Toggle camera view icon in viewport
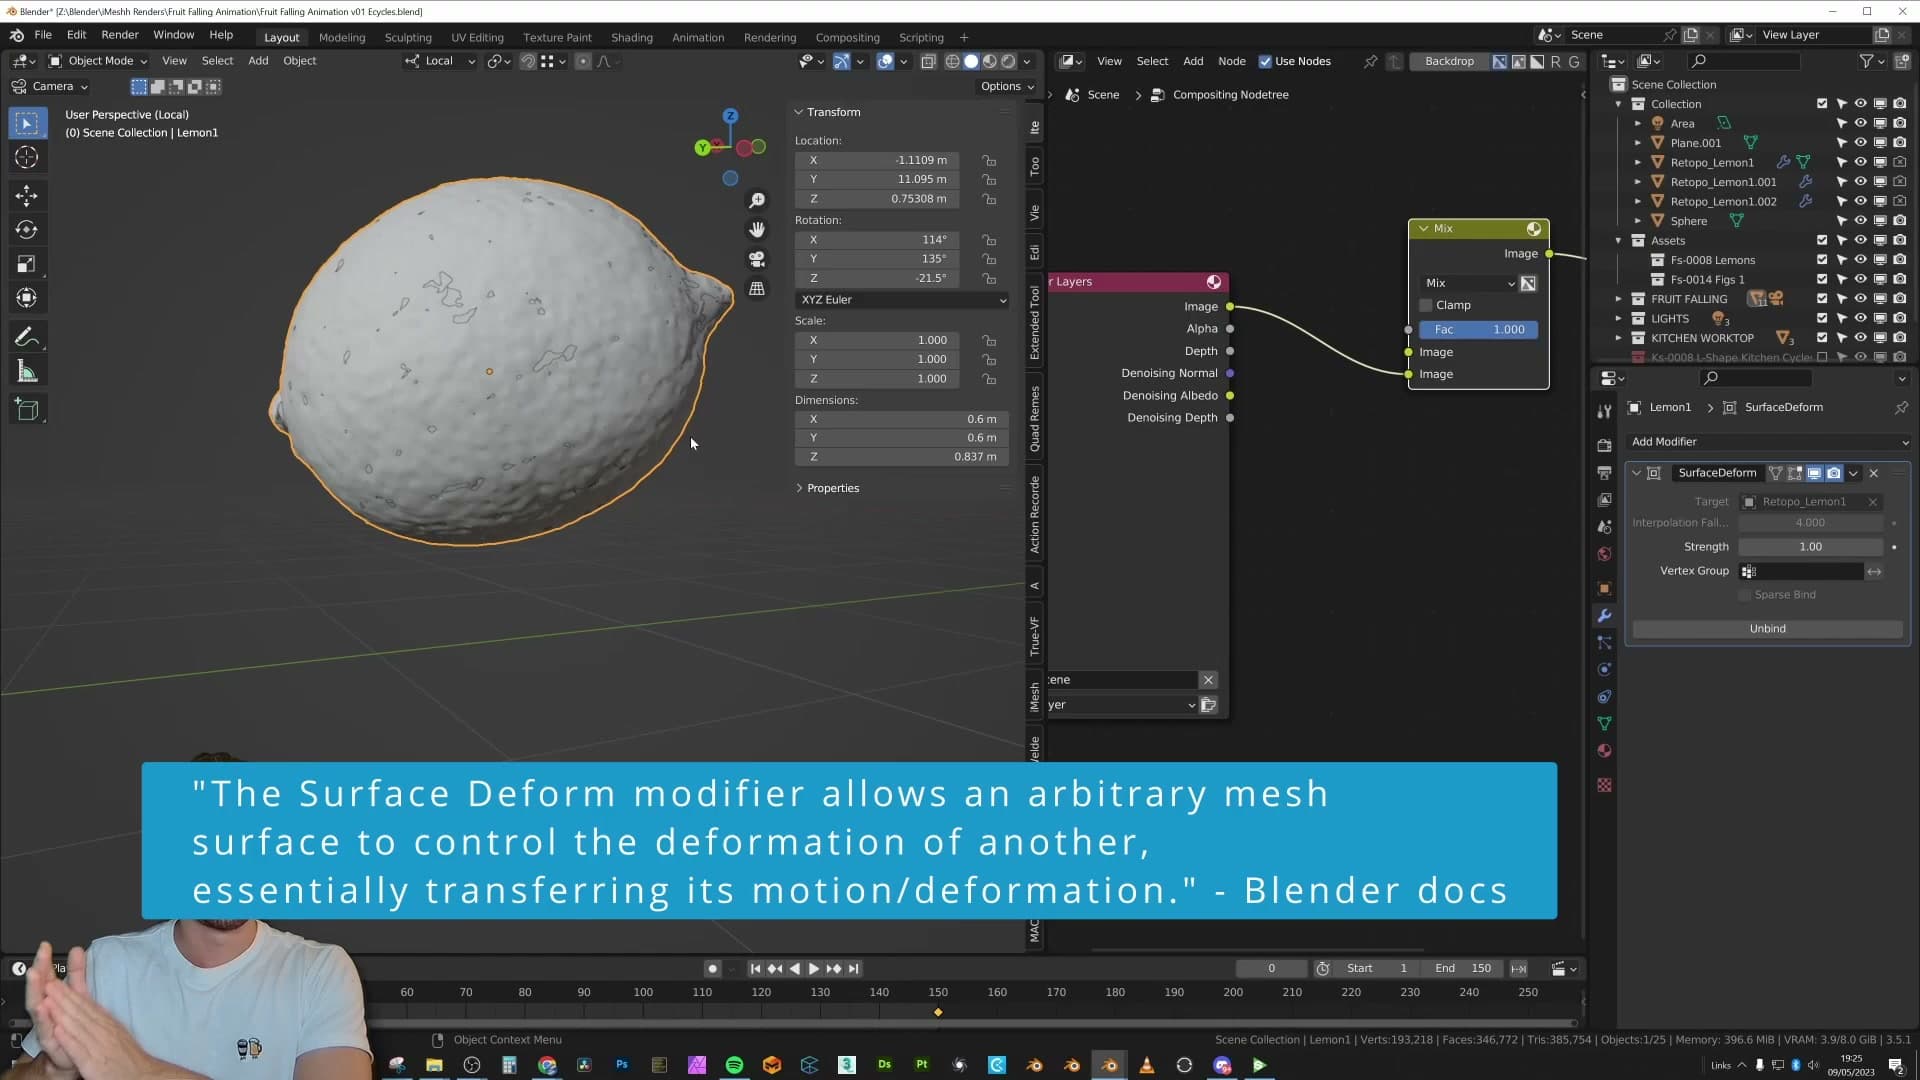This screenshot has width=1920, height=1080. pyautogui.click(x=757, y=259)
